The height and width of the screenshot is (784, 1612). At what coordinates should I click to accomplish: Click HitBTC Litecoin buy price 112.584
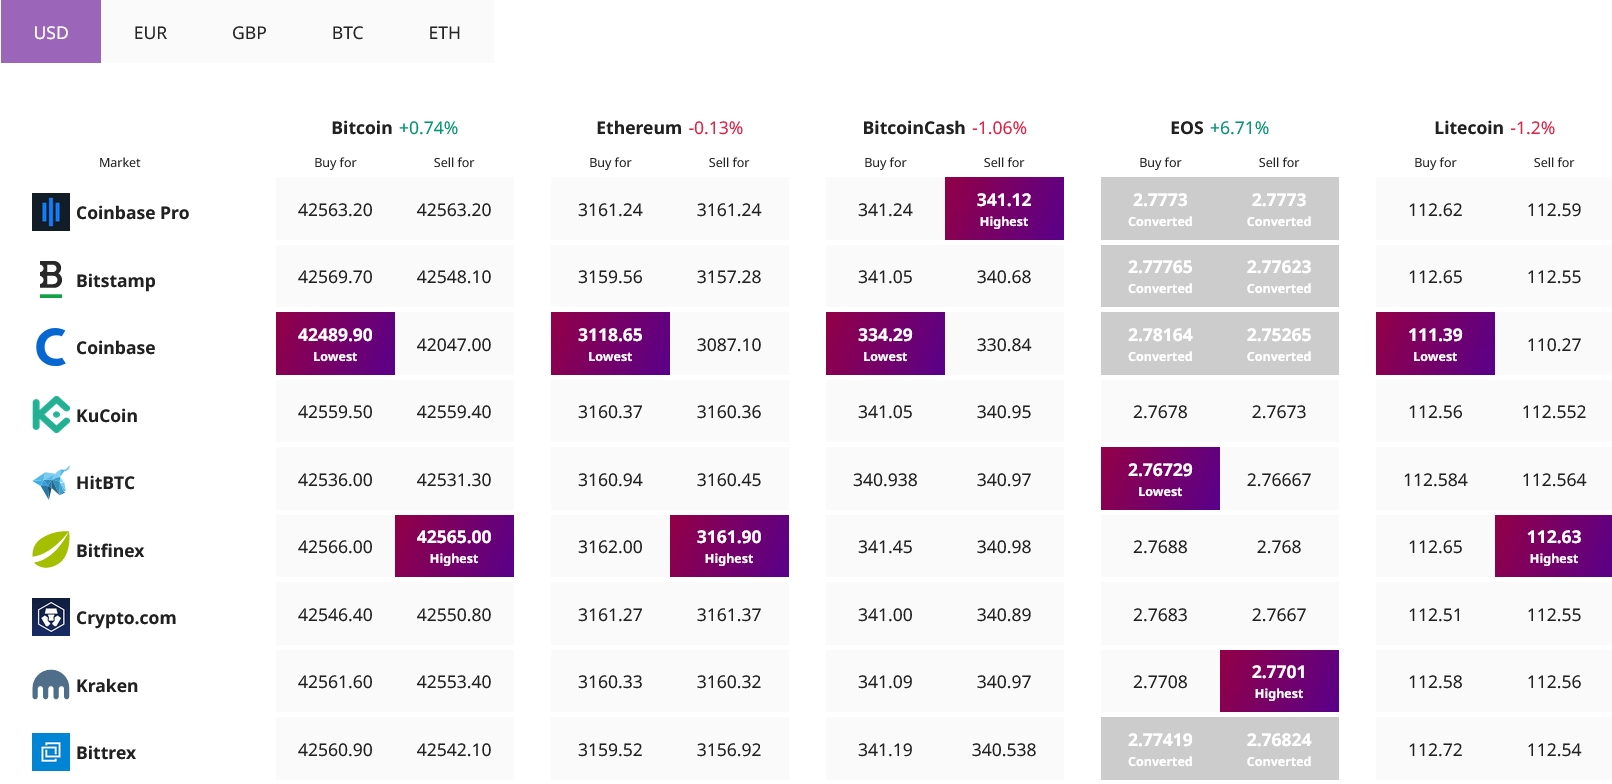tap(1435, 480)
